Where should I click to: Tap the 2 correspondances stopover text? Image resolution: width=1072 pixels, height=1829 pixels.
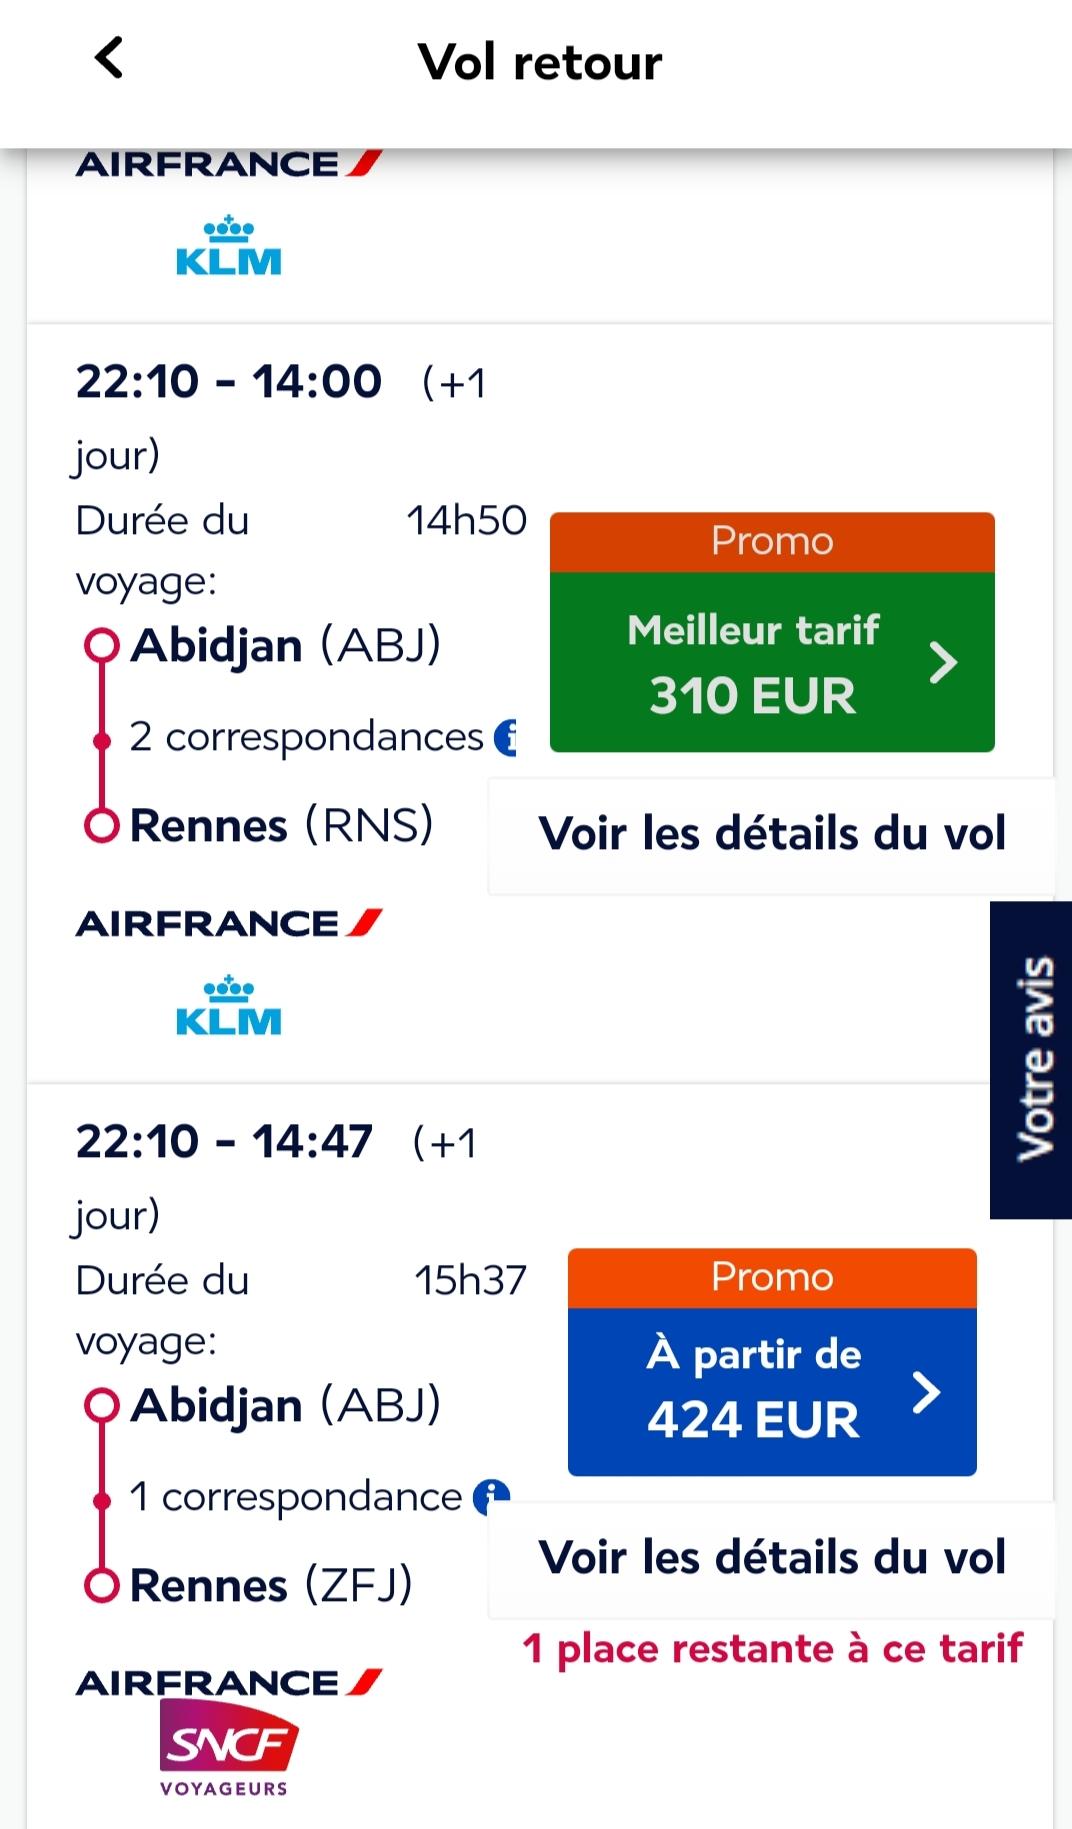click(x=306, y=737)
